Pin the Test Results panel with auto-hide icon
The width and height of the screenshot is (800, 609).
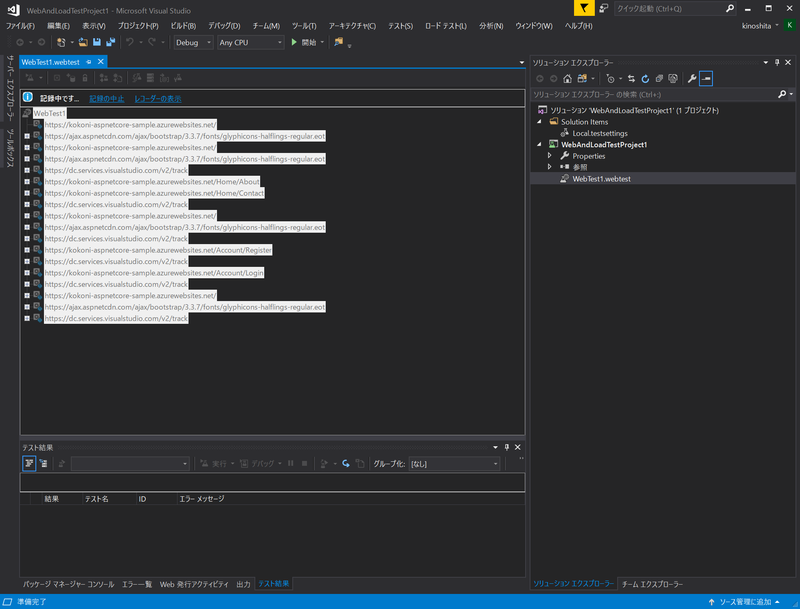(x=507, y=447)
